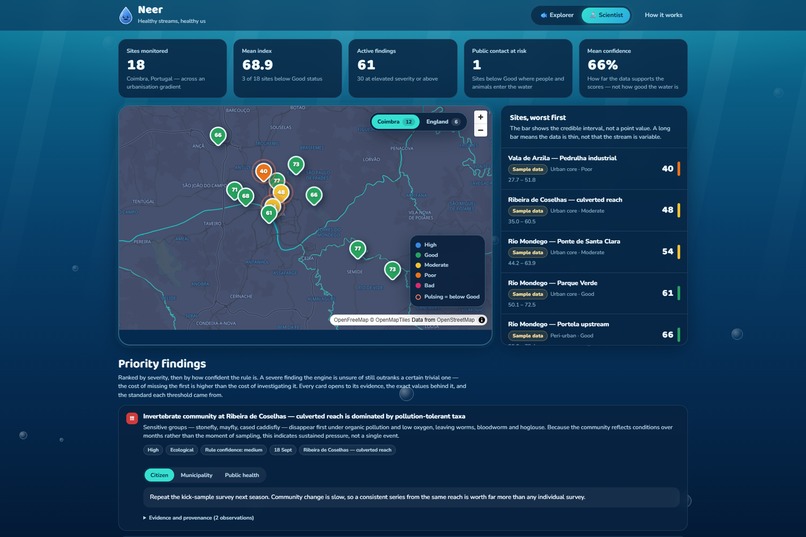Screen dimensions: 806x537
Task: Toggle the map attribution info icon
Action: (482, 320)
